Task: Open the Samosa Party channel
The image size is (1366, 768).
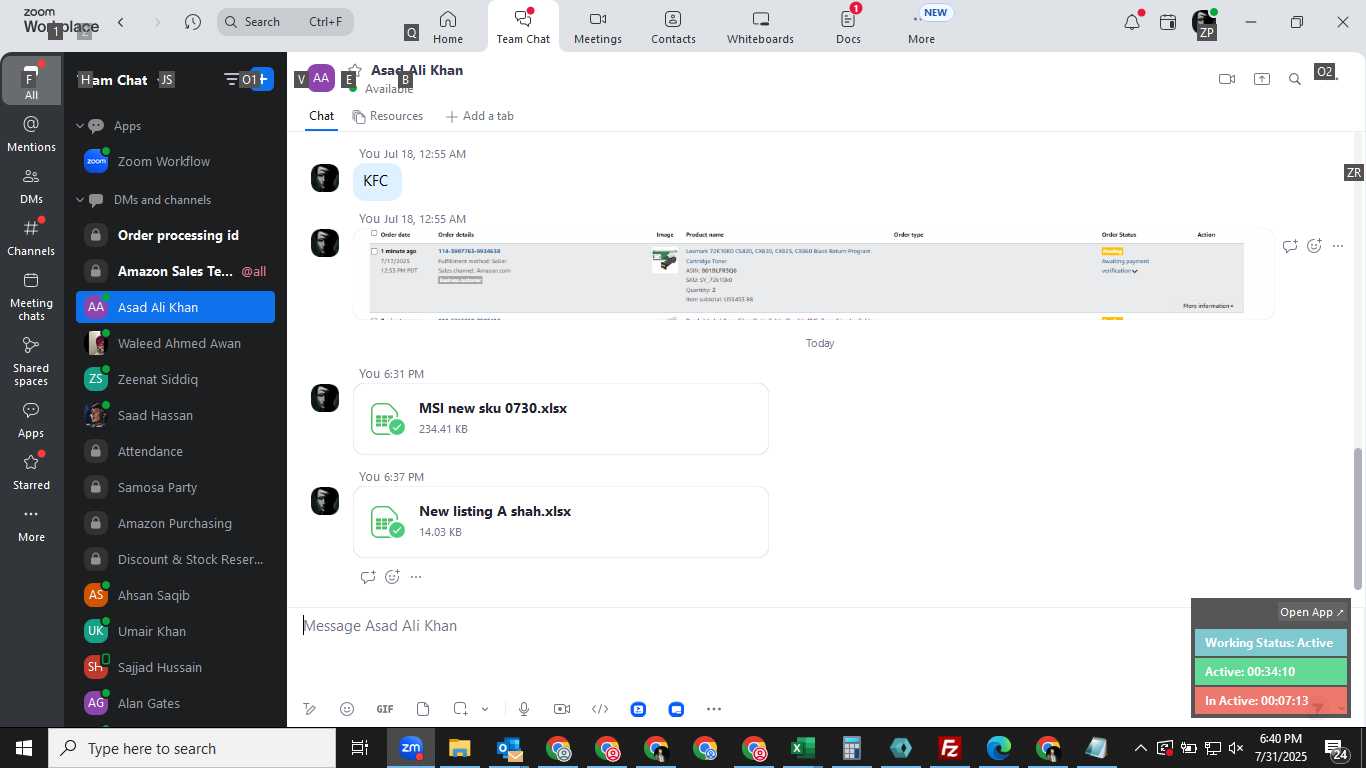Action: [x=175, y=487]
